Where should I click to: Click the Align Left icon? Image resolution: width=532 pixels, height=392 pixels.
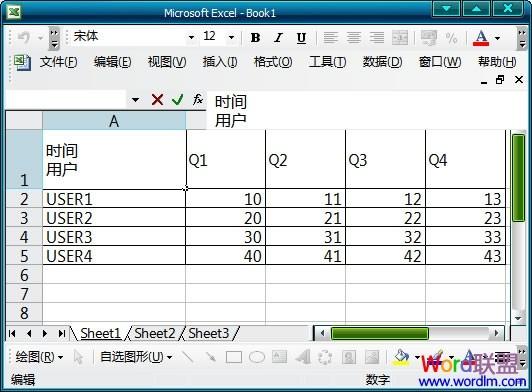(331, 38)
